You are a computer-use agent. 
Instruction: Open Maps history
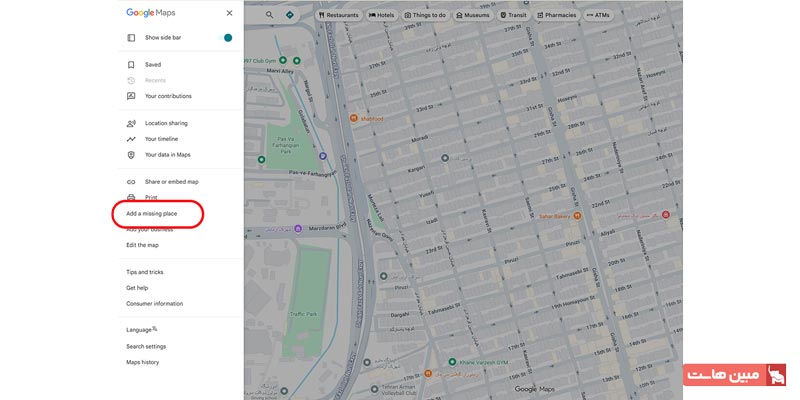[x=142, y=362]
